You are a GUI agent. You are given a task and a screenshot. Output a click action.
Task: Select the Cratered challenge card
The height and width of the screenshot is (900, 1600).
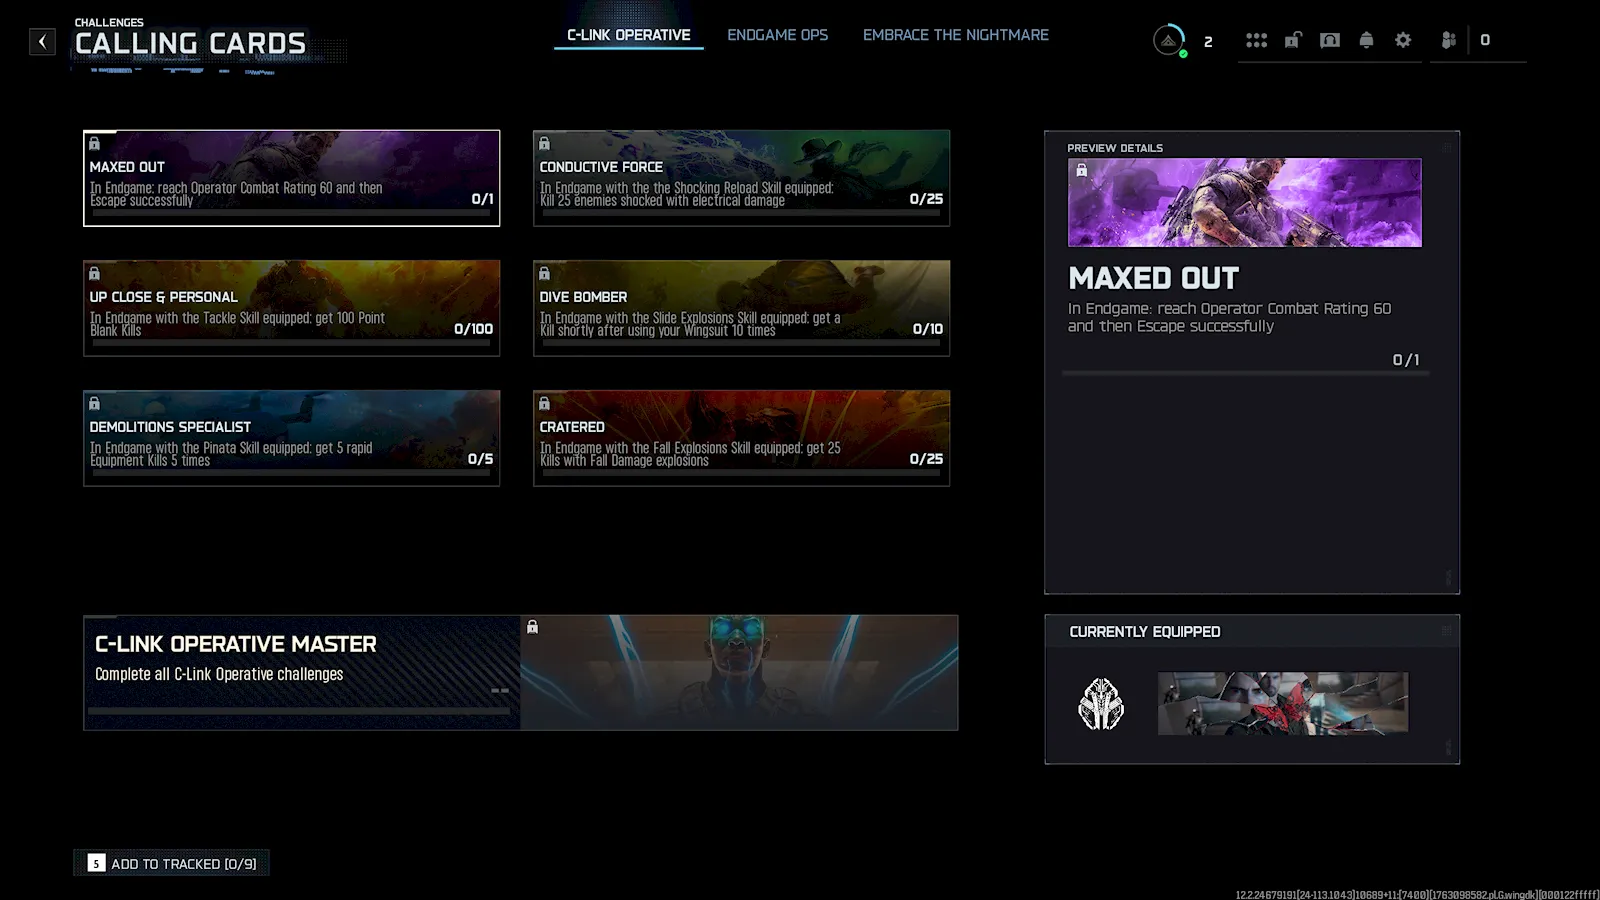(741, 438)
